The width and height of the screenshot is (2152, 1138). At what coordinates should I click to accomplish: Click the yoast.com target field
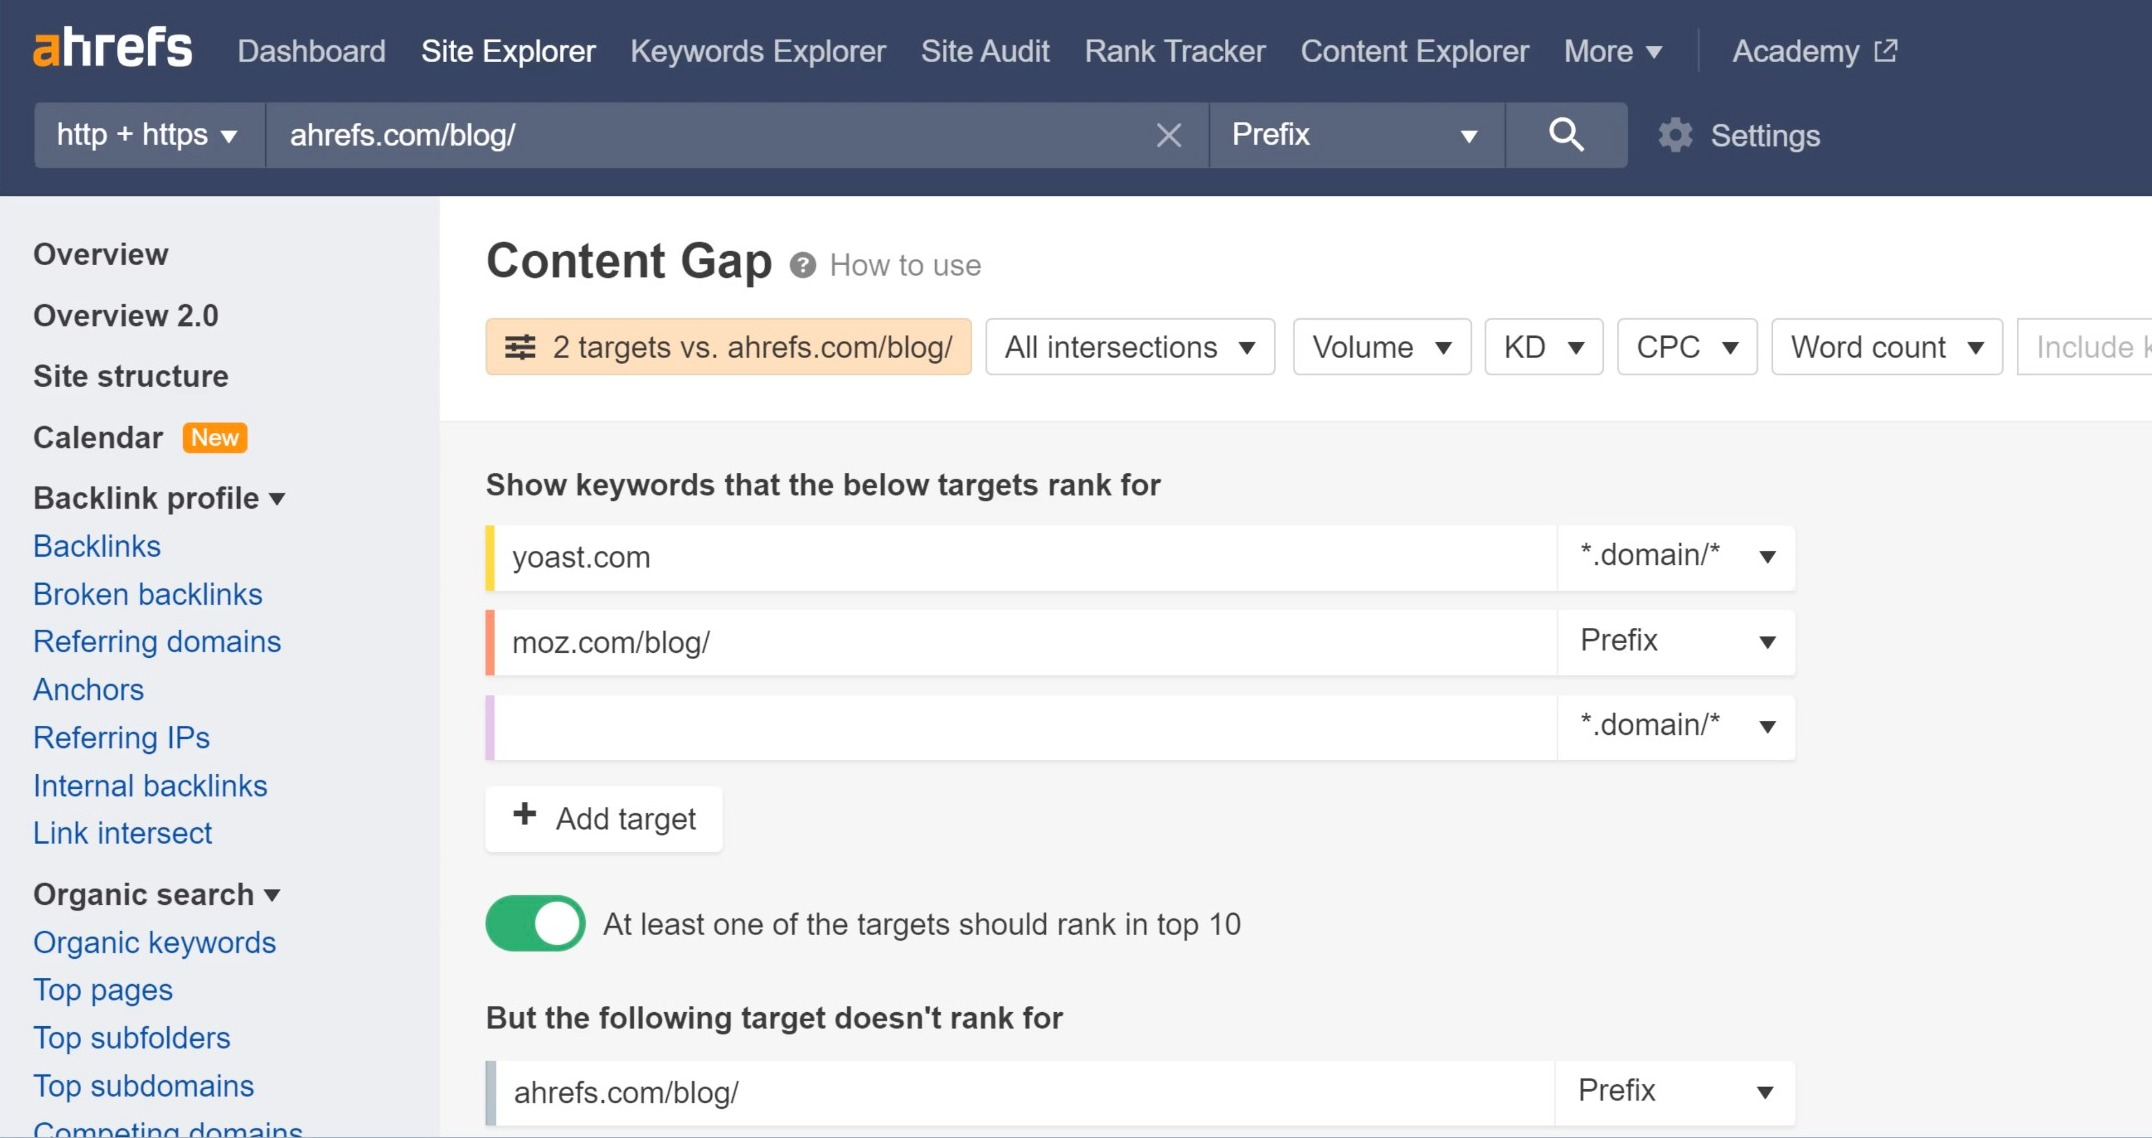click(x=1026, y=557)
